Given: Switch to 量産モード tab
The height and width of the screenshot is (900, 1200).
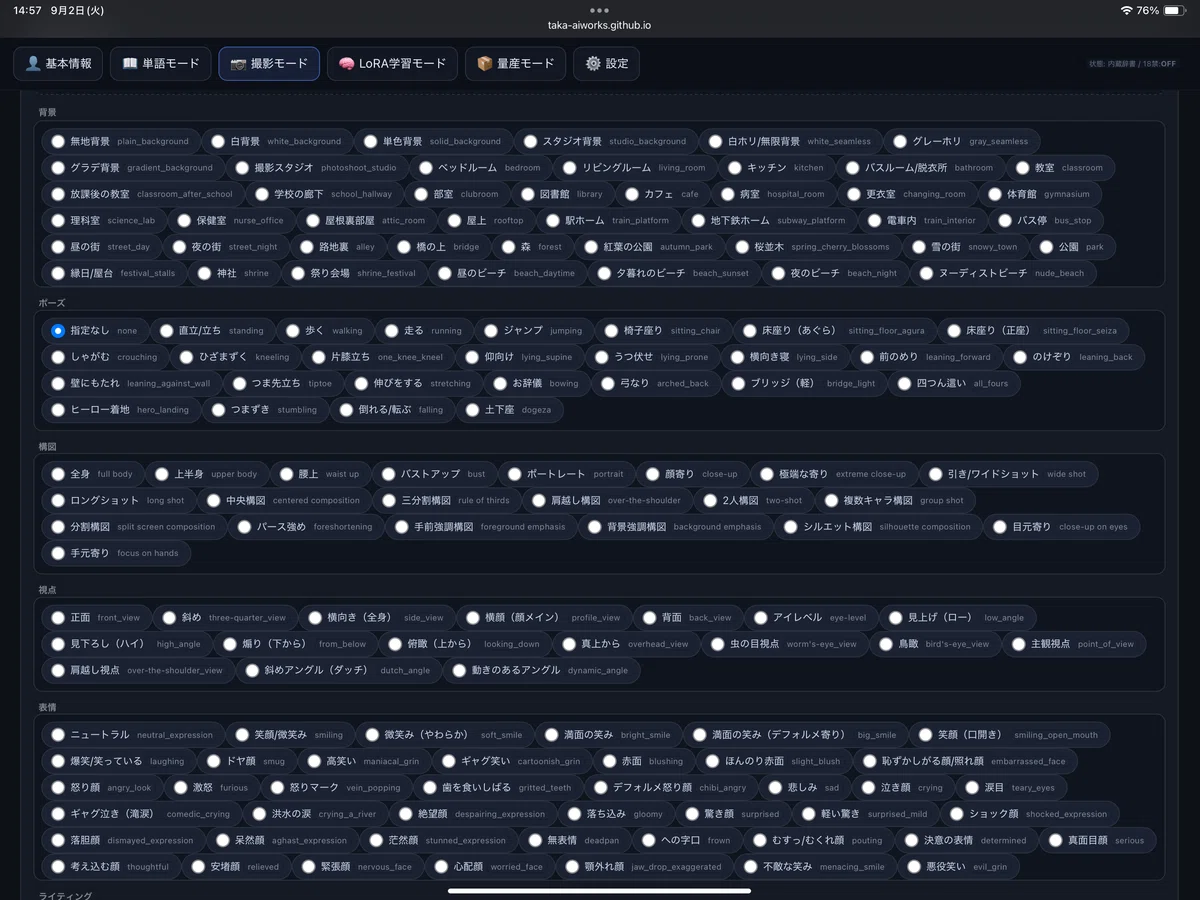Looking at the screenshot, I should pyautogui.click(x=515, y=63).
